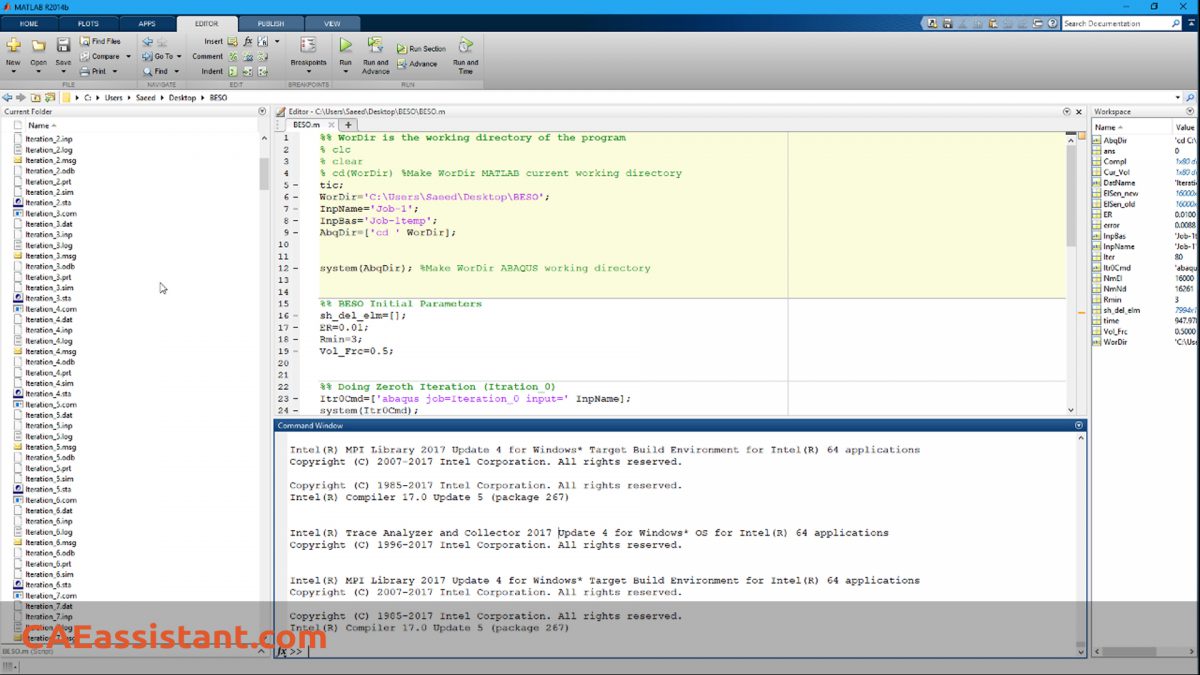Image resolution: width=1200 pixels, height=675 pixels.
Task: Open the Workspace panel actions dropdown
Action: [1190, 111]
